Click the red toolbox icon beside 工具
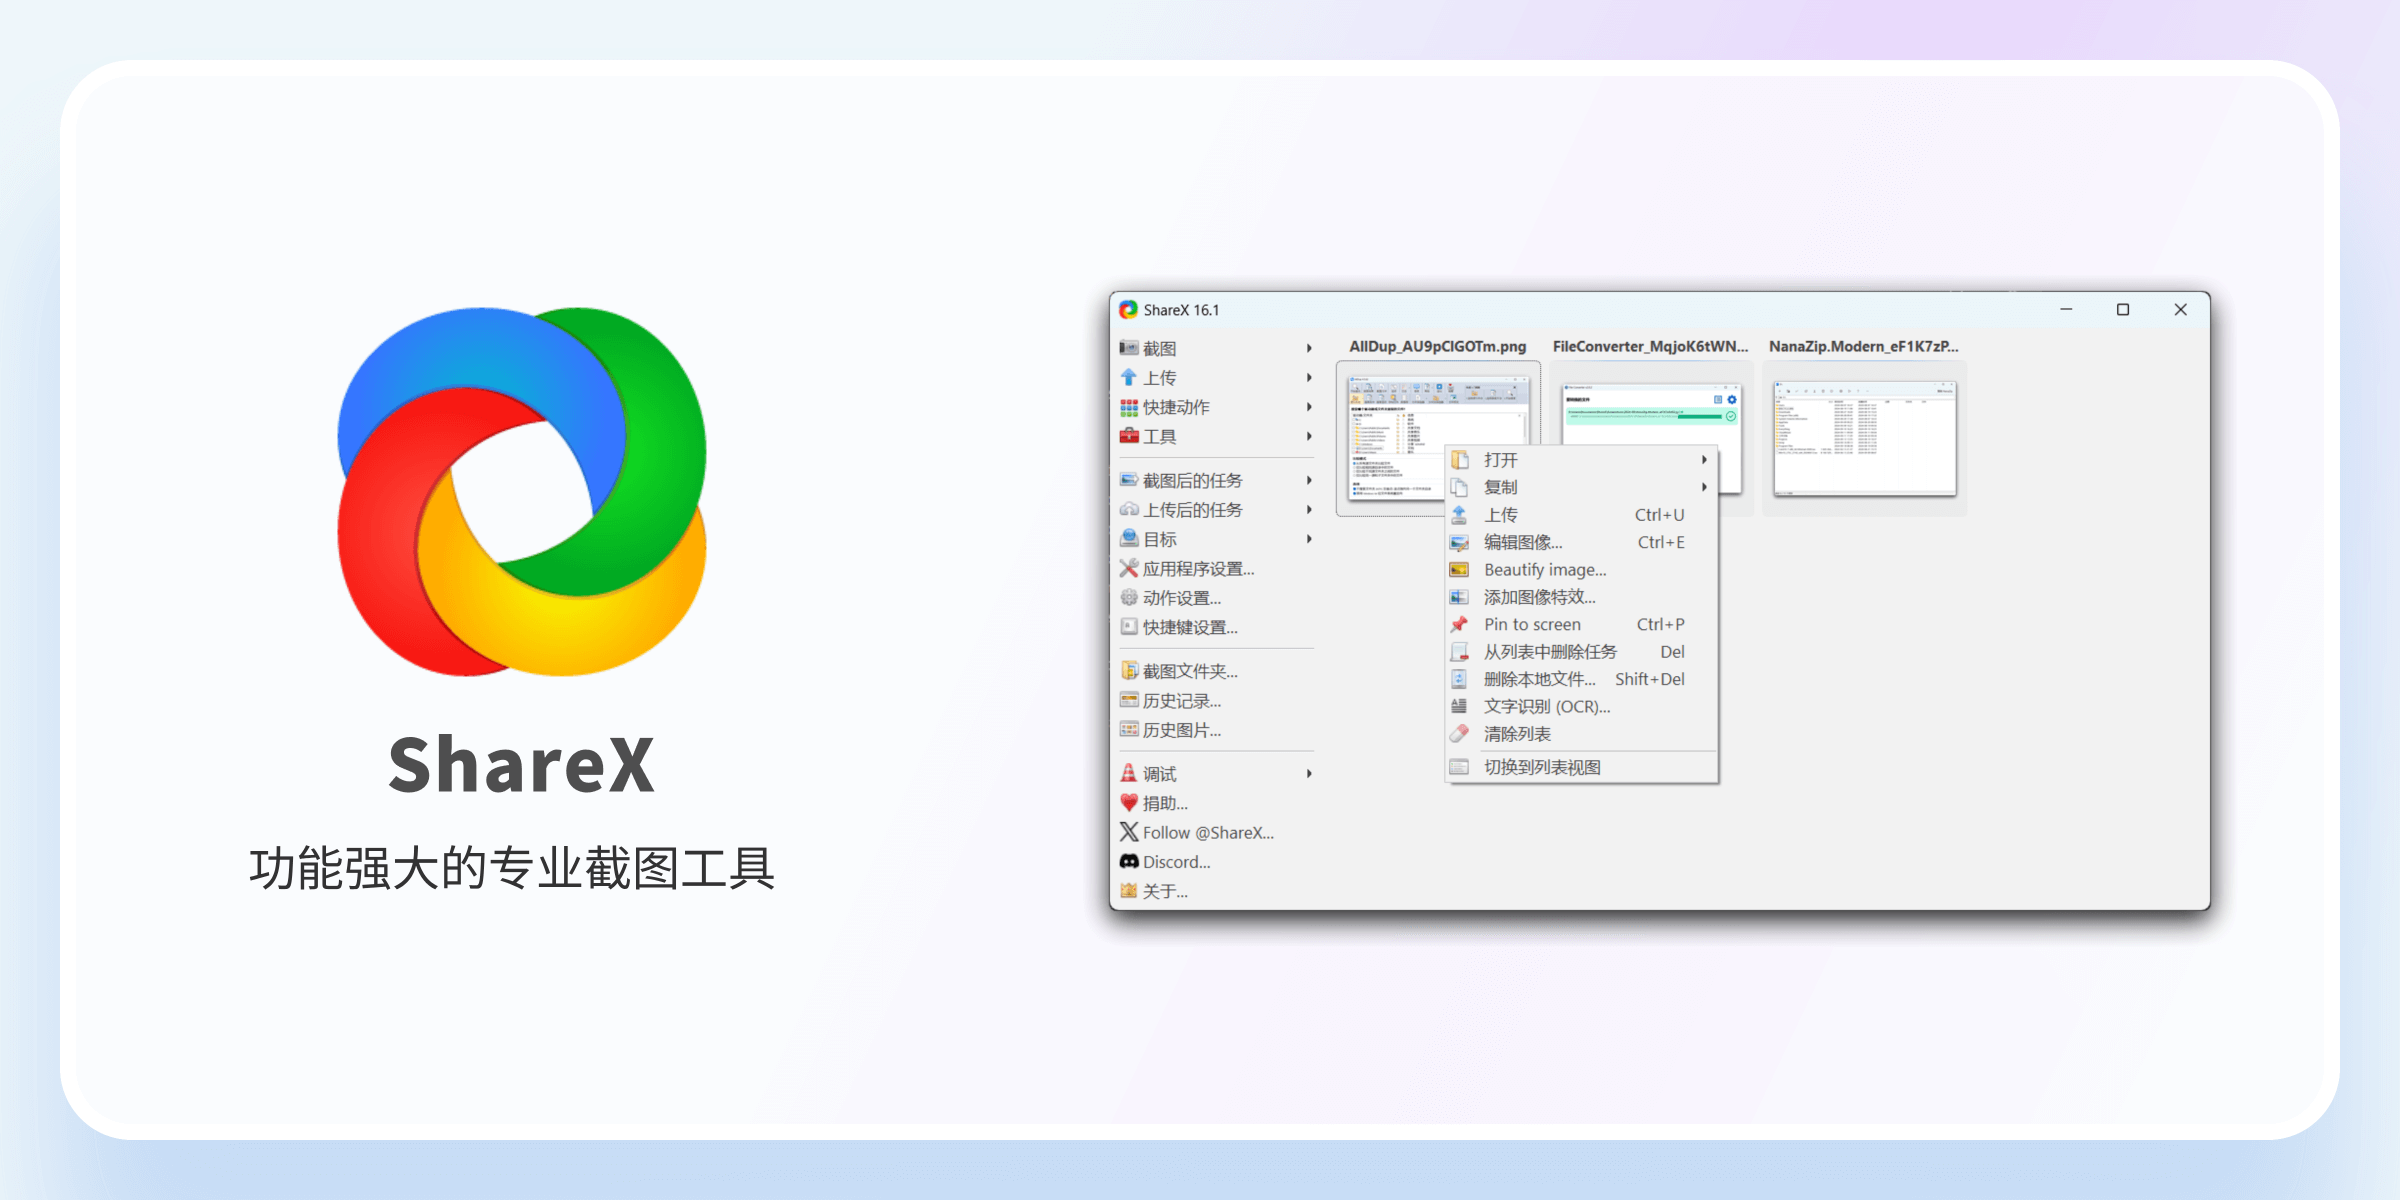This screenshot has width=2400, height=1200. coord(1129,436)
